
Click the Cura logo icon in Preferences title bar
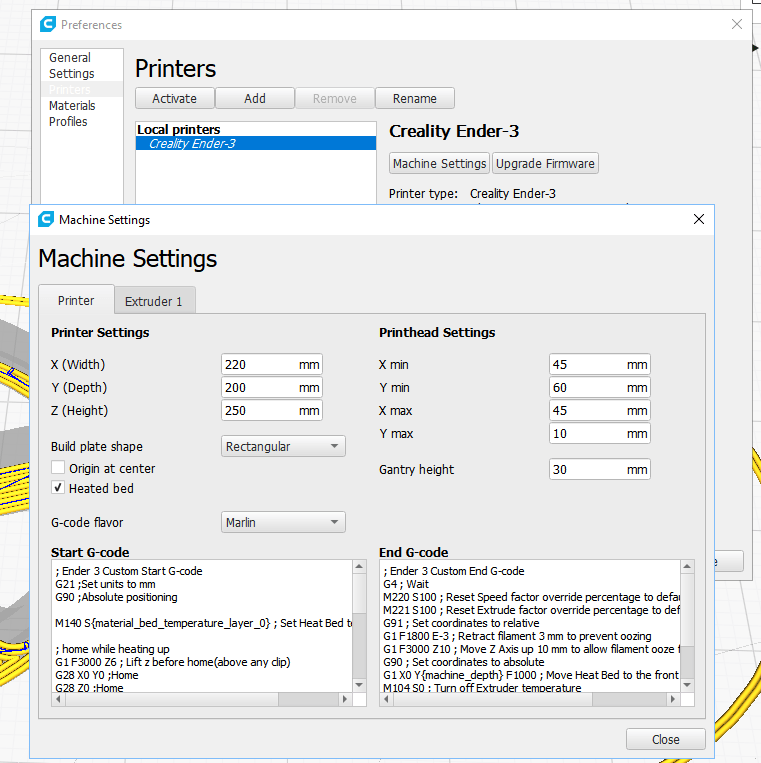pos(48,24)
